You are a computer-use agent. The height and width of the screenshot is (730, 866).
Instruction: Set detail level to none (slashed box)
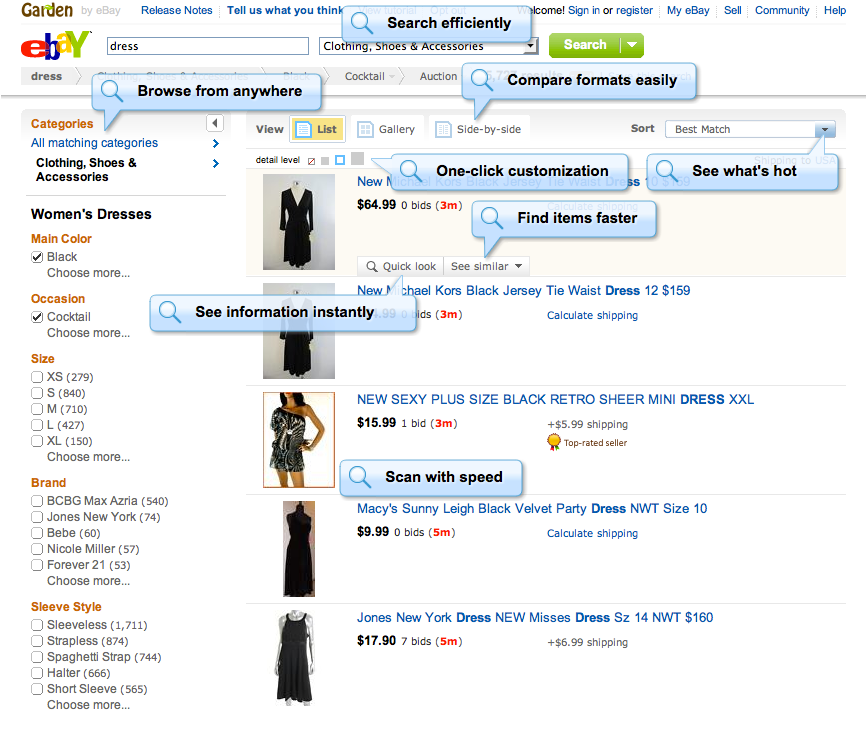click(311, 161)
